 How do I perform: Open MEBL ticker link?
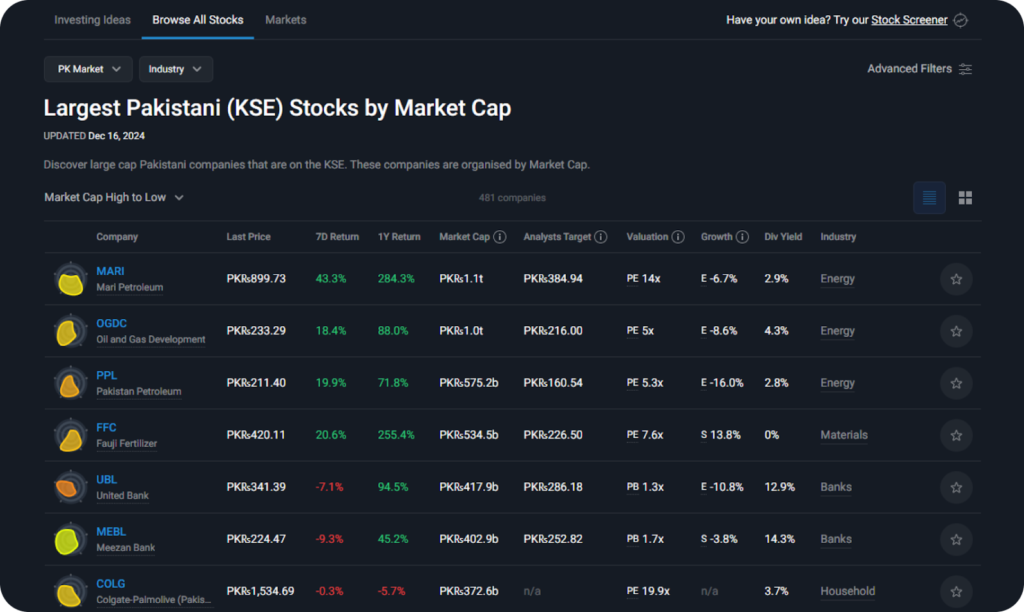[x=111, y=532]
